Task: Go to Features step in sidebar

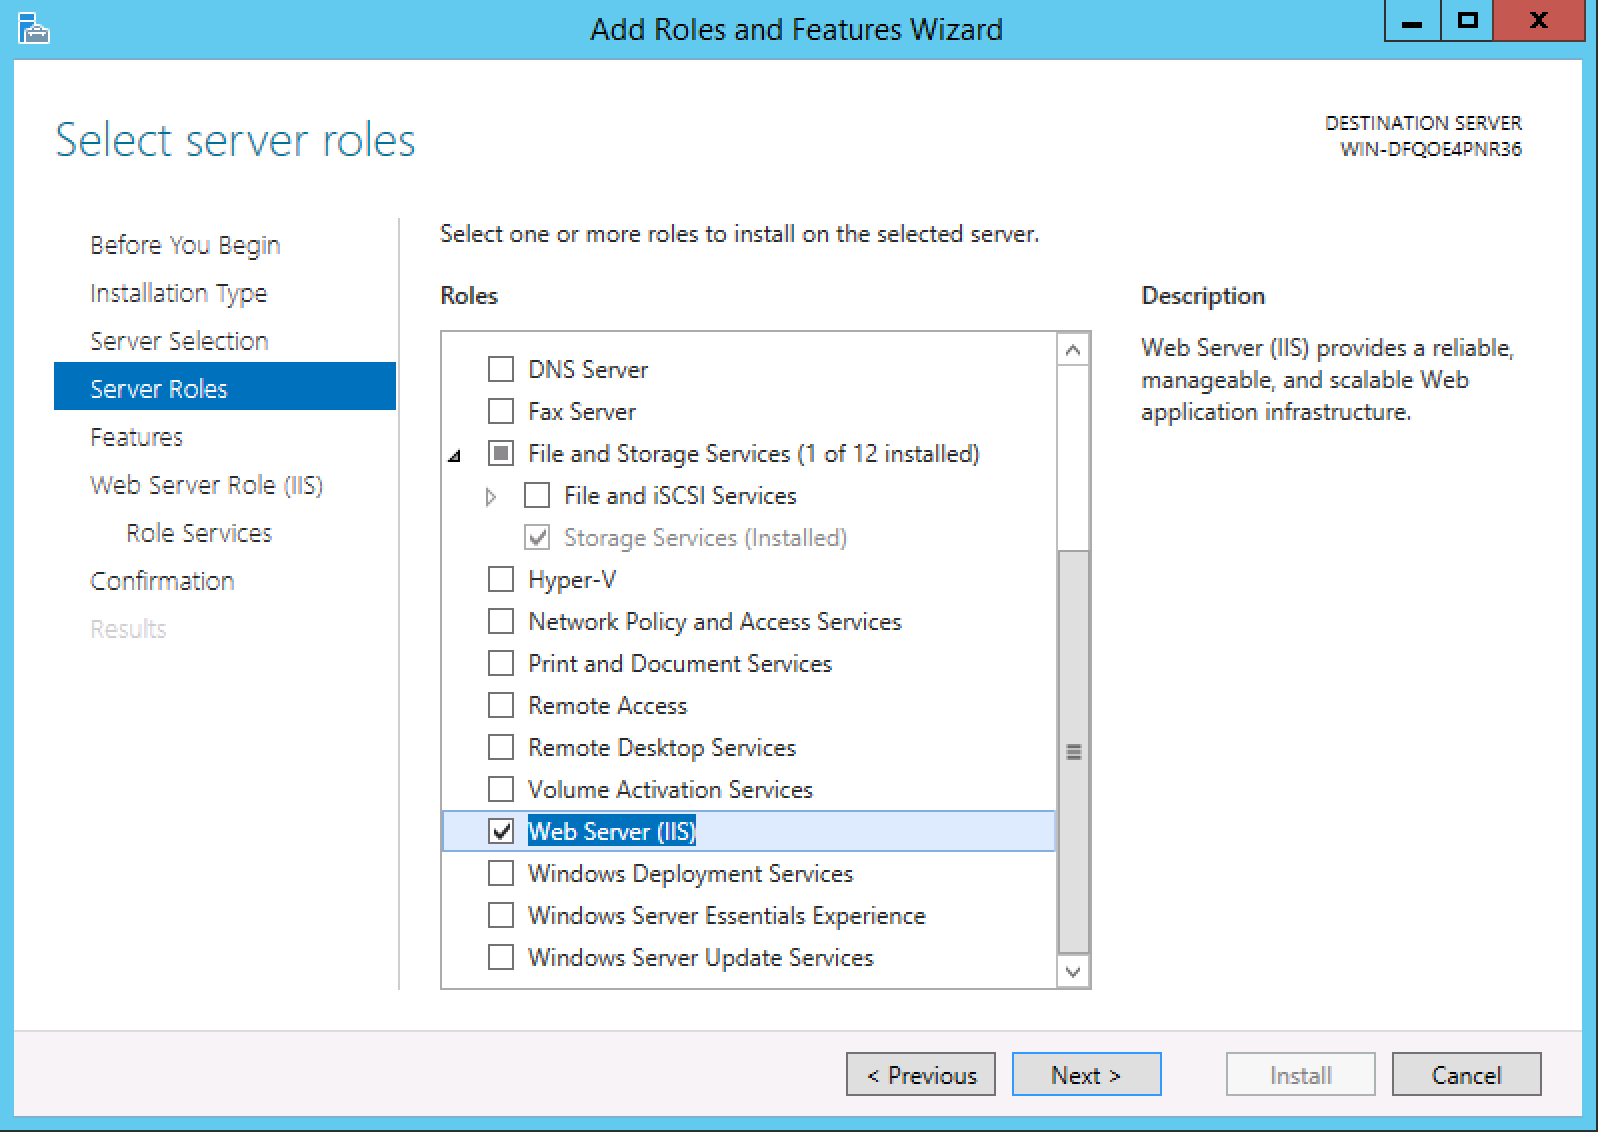Action: [136, 437]
